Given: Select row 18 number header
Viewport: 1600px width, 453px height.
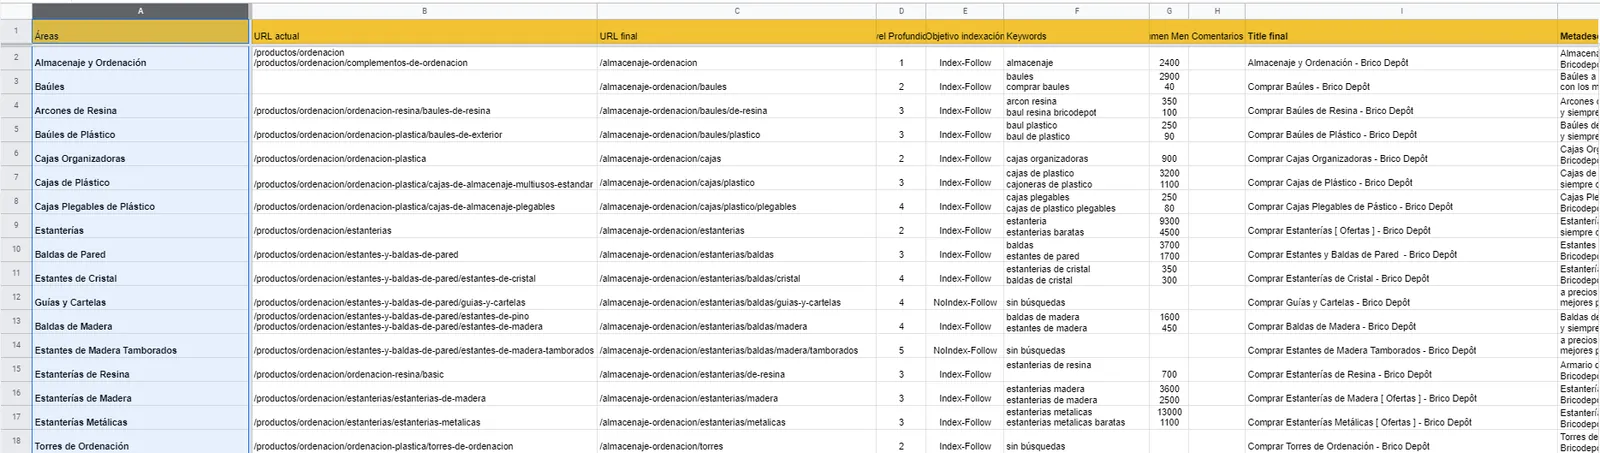Looking at the screenshot, I should coord(16,441).
